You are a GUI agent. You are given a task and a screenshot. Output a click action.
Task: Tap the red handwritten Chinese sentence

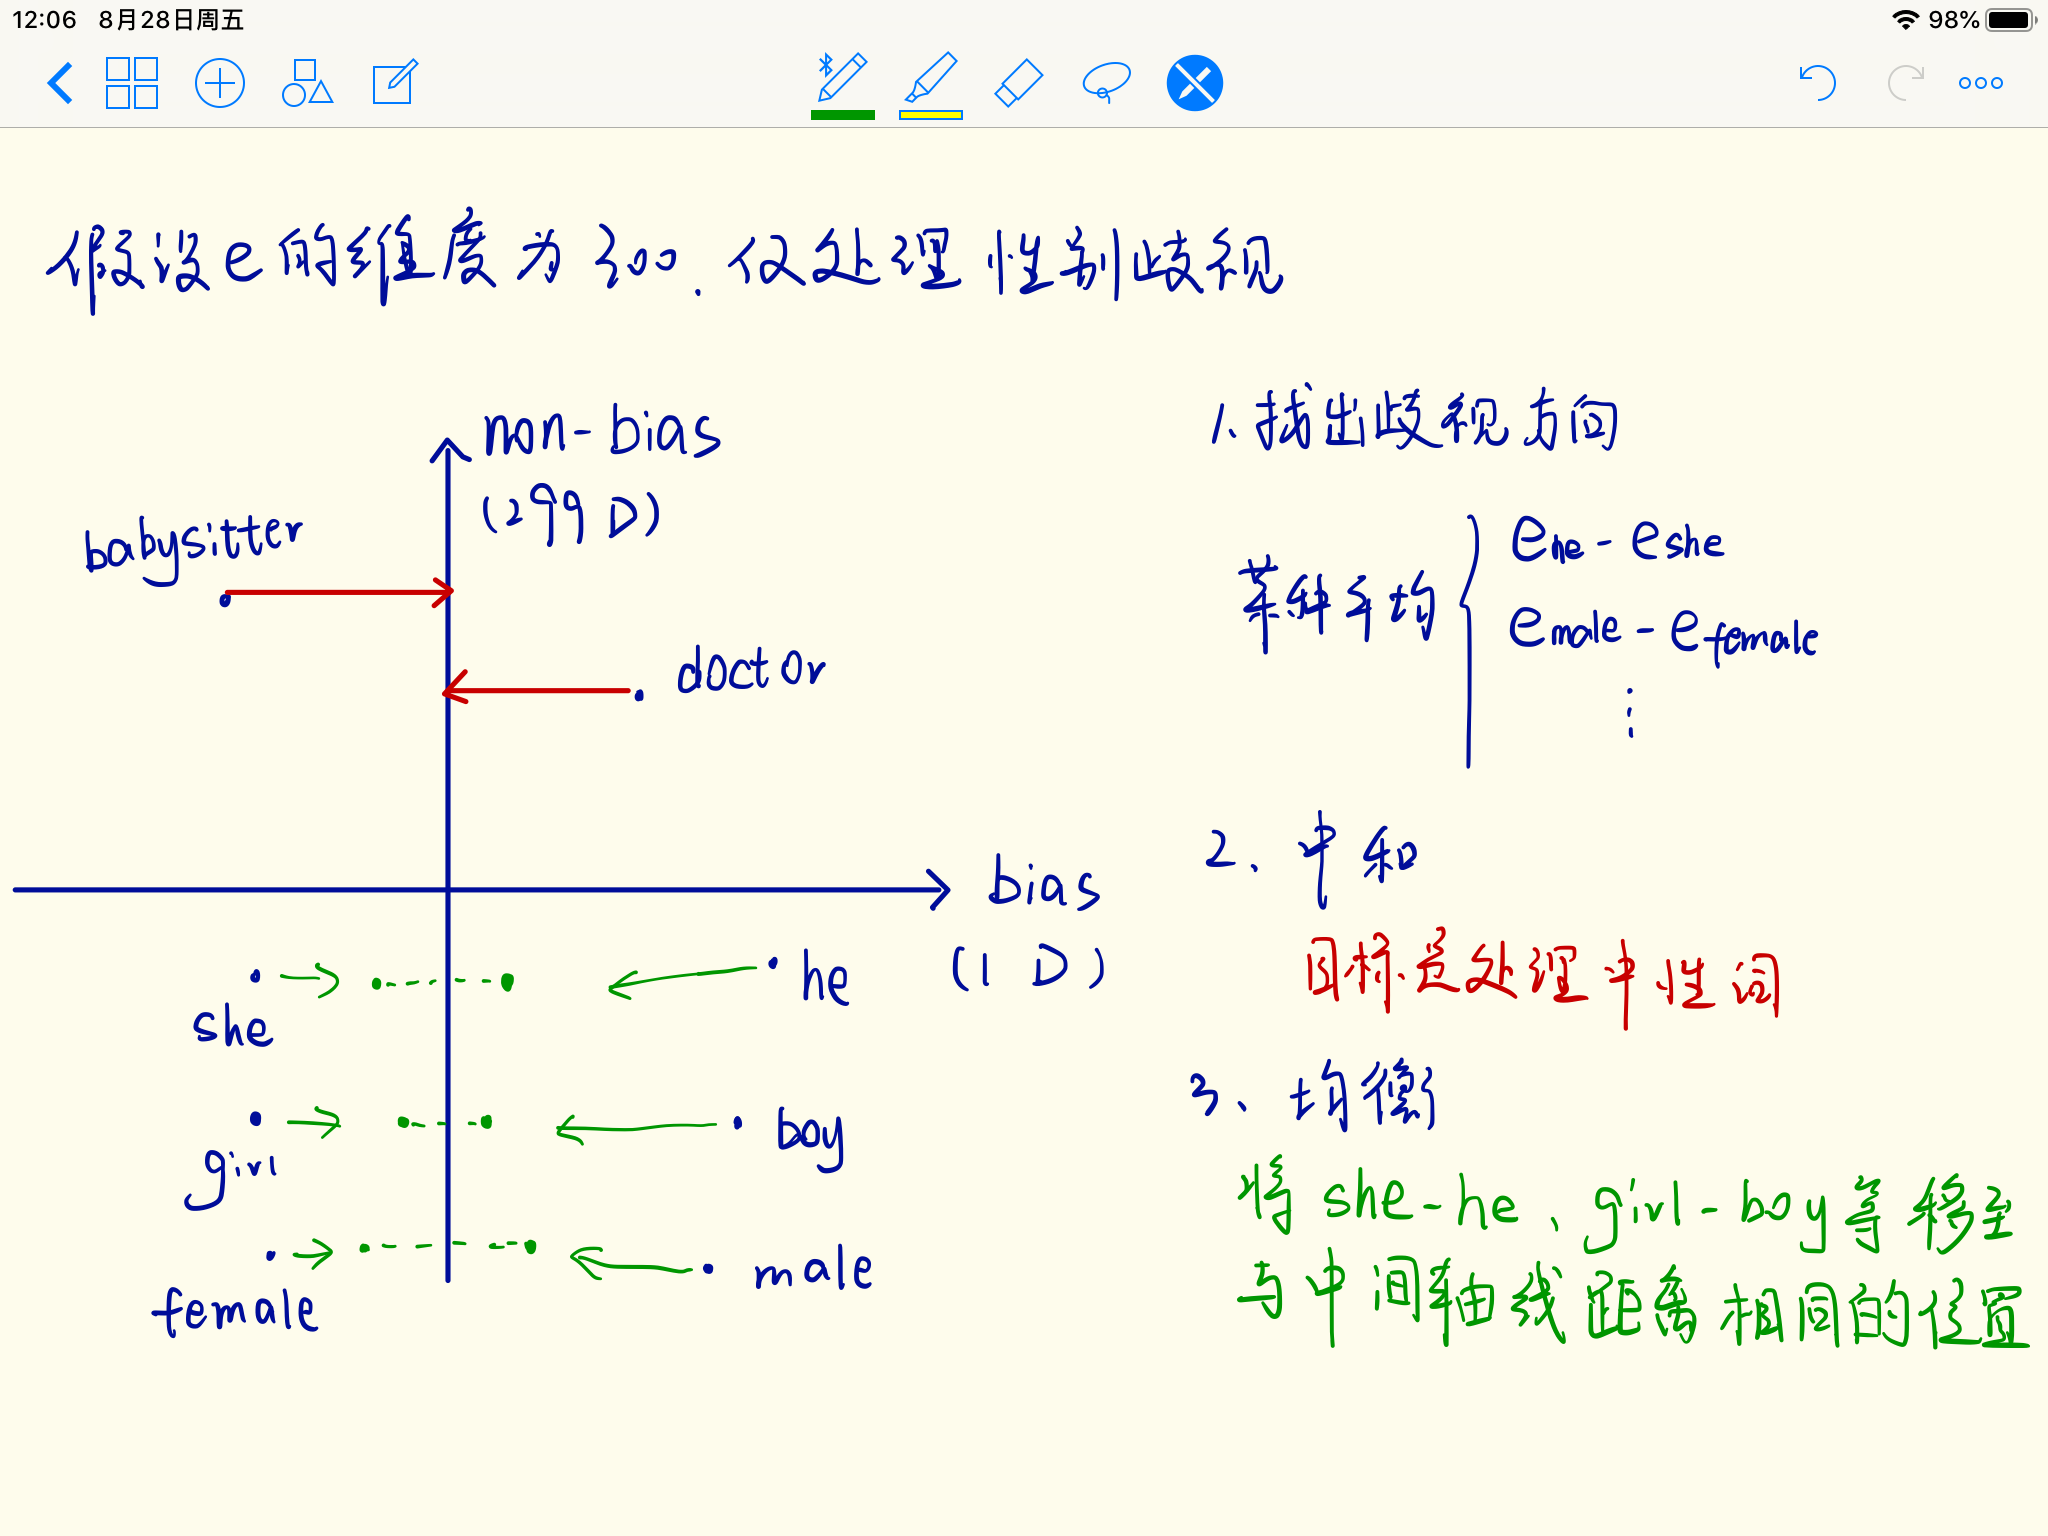(1543, 978)
